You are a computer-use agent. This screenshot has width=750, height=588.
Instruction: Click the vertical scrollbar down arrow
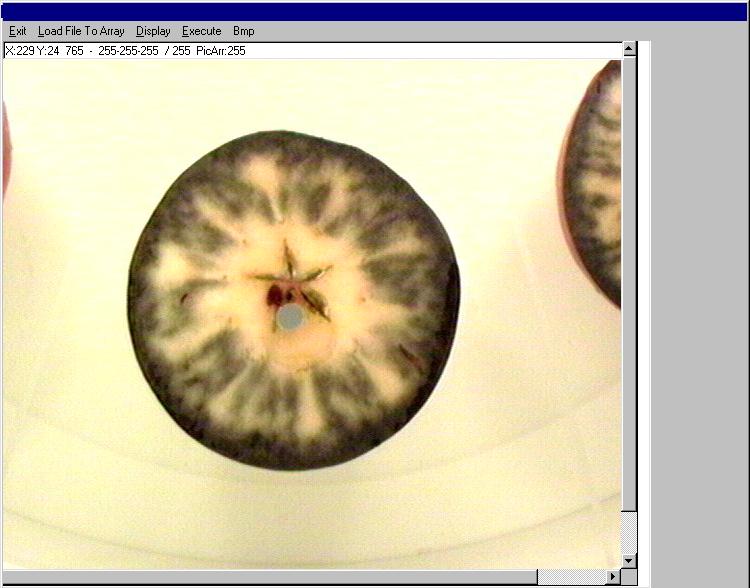pyautogui.click(x=628, y=560)
